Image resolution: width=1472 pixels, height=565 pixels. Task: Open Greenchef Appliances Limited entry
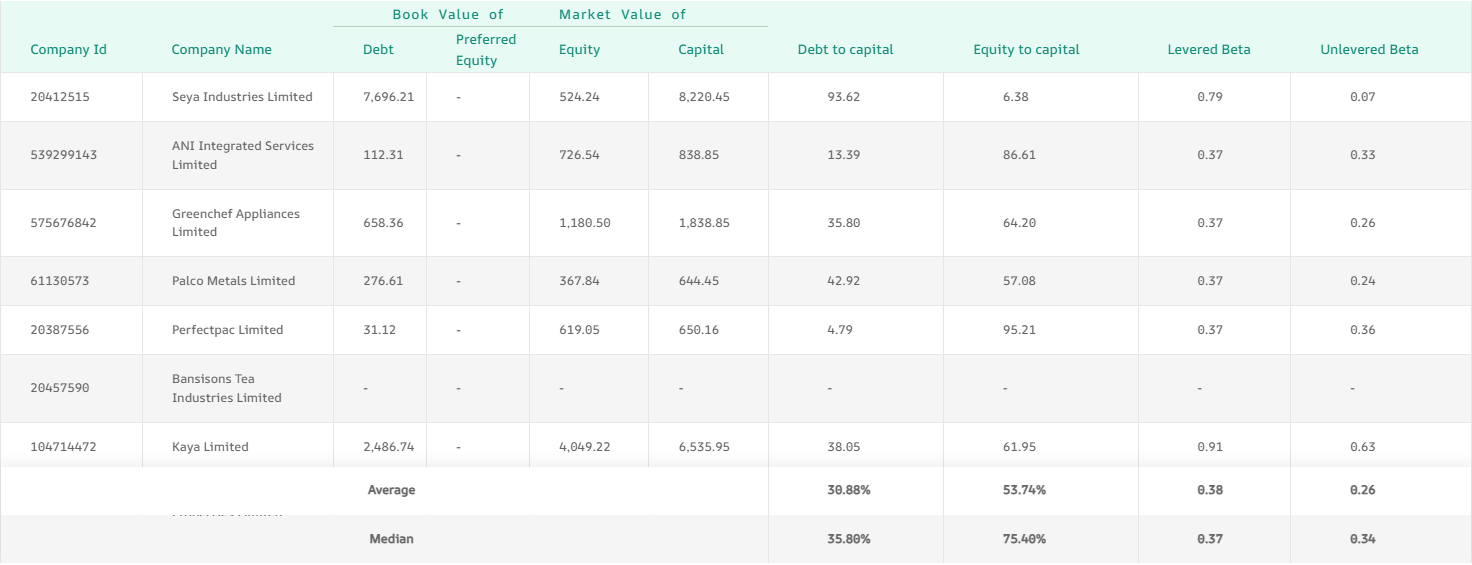(235, 223)
